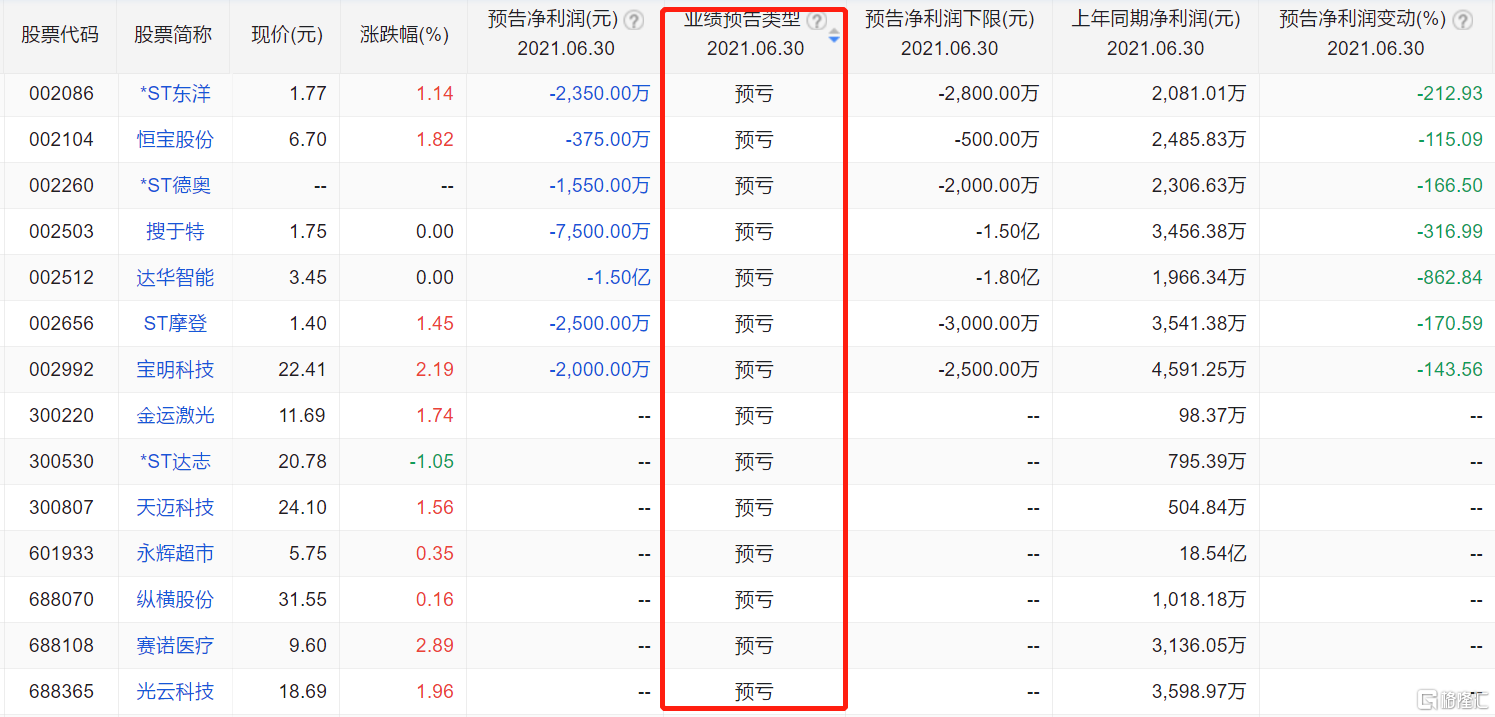Screen dimensions: 1495x717
Task: Click the -1.05 change for *ST达志
Action: pyautogui.click(x=430, y=462)
